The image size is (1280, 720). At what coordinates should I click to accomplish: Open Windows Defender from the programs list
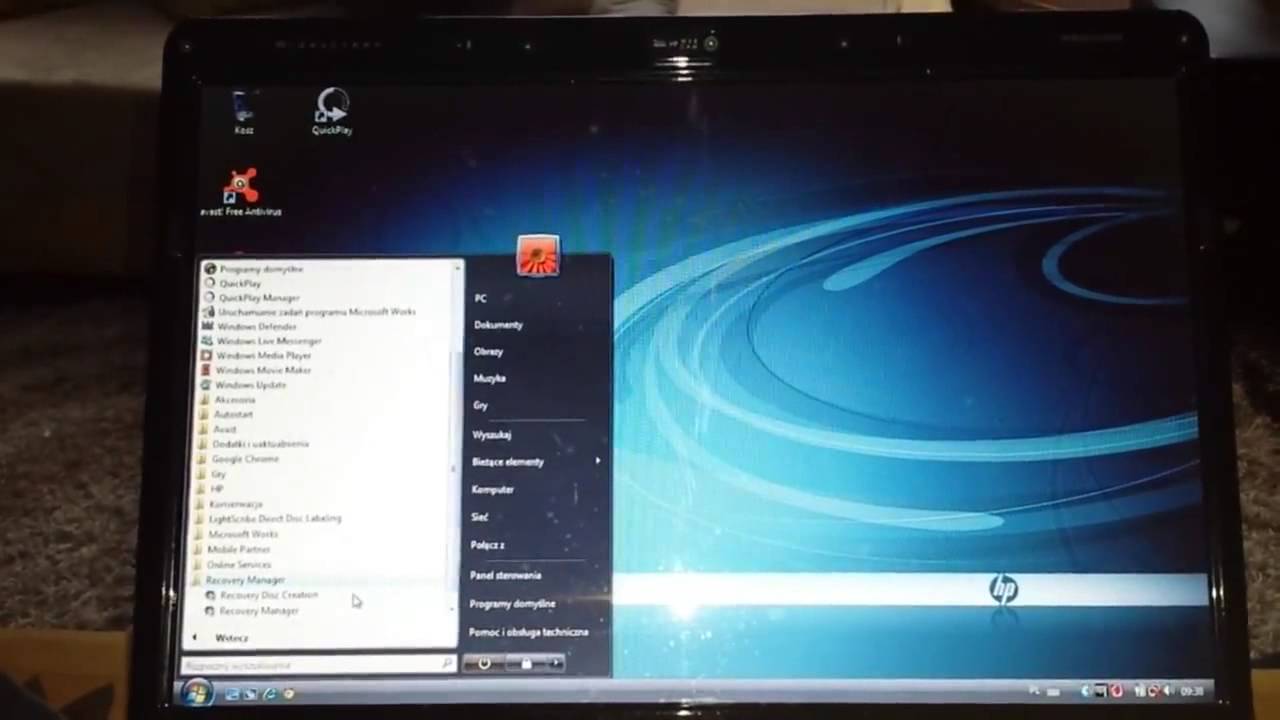(x=249, y=326)
